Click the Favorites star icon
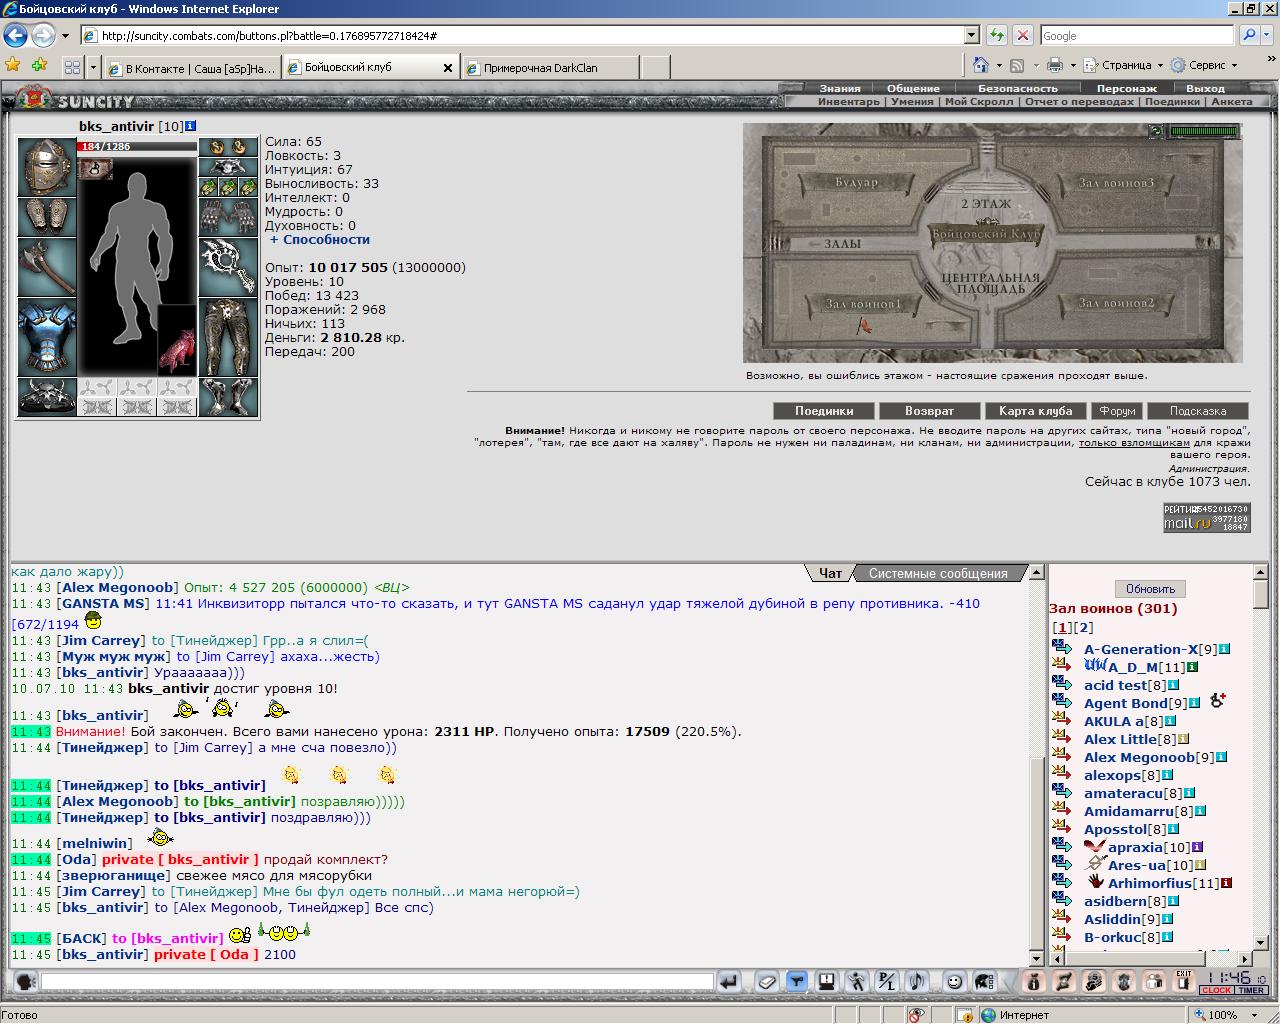The height and width of the screenshot is (1024, 1280). tap(13, 65)
